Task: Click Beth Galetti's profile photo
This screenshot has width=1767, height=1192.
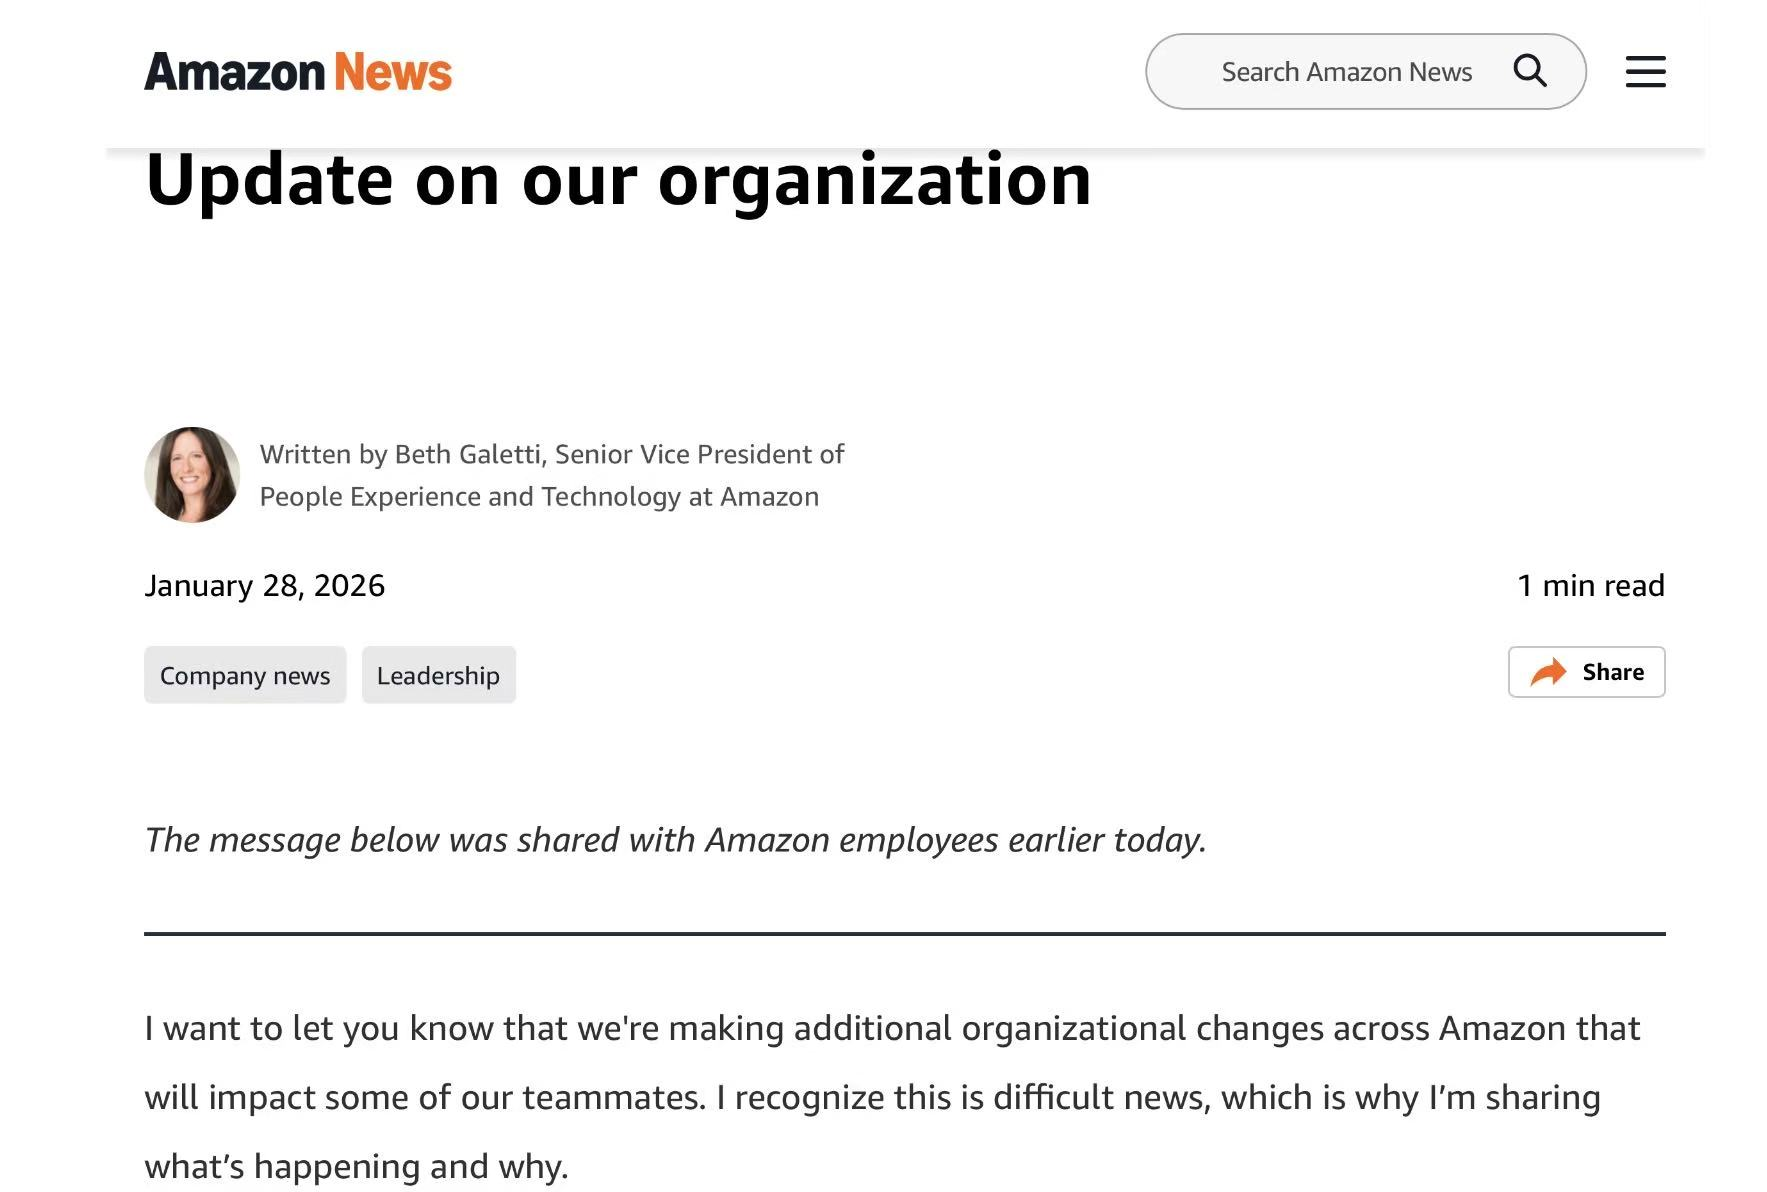Action: click(x=192, y=475)
